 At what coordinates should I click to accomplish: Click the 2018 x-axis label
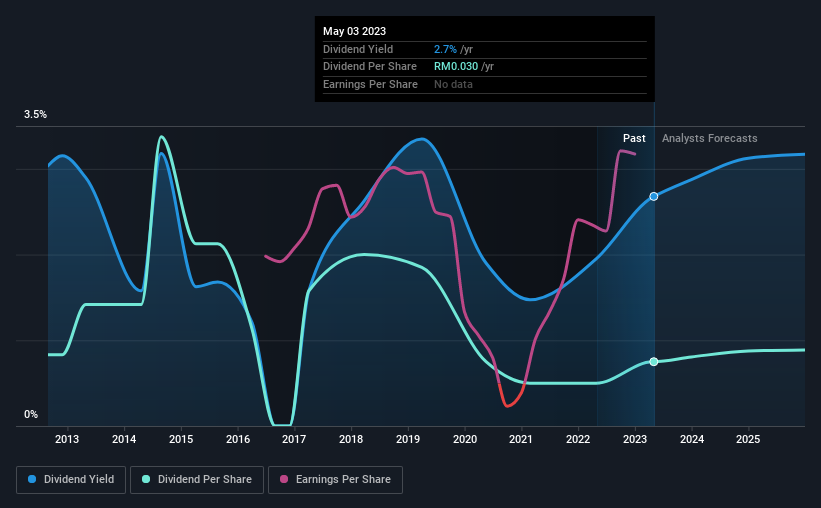[x=351, y=439]
